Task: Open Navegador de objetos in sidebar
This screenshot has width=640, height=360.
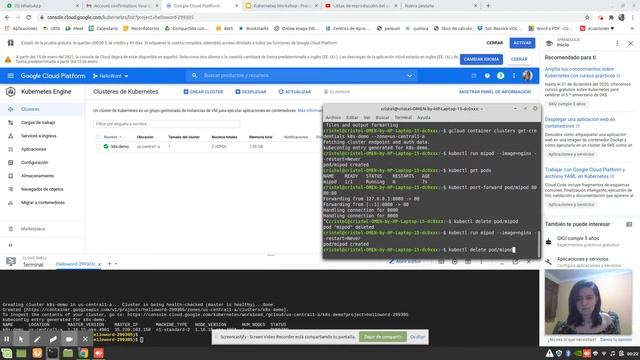Action: click(42, 189)
